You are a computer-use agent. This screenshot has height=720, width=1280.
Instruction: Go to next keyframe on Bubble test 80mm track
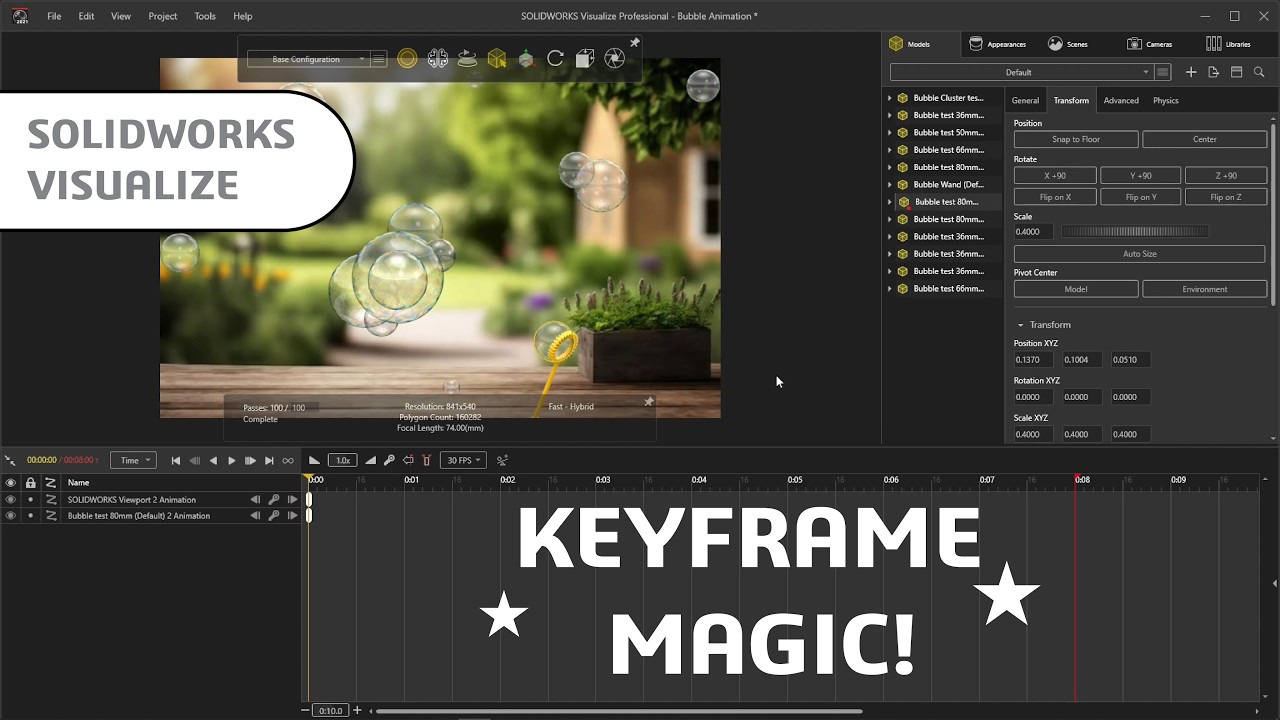coord(292,516)
